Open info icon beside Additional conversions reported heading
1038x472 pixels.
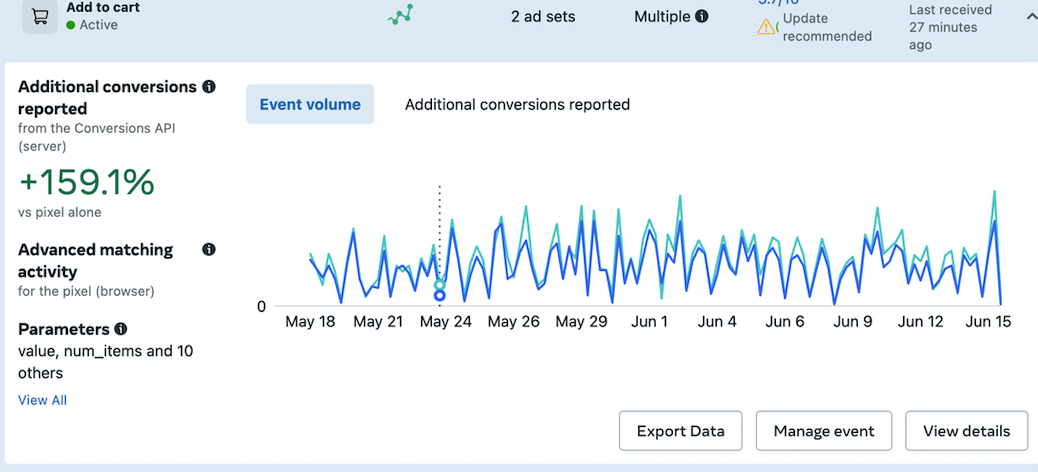point(209,87)
